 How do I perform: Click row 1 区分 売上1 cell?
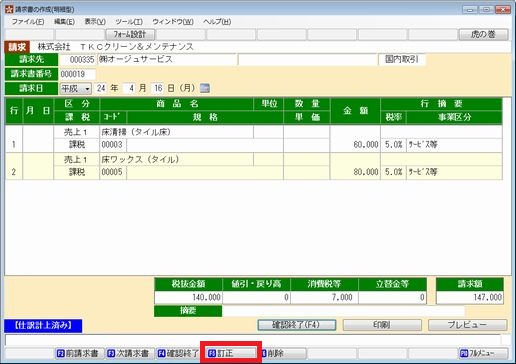click(76, 132)
